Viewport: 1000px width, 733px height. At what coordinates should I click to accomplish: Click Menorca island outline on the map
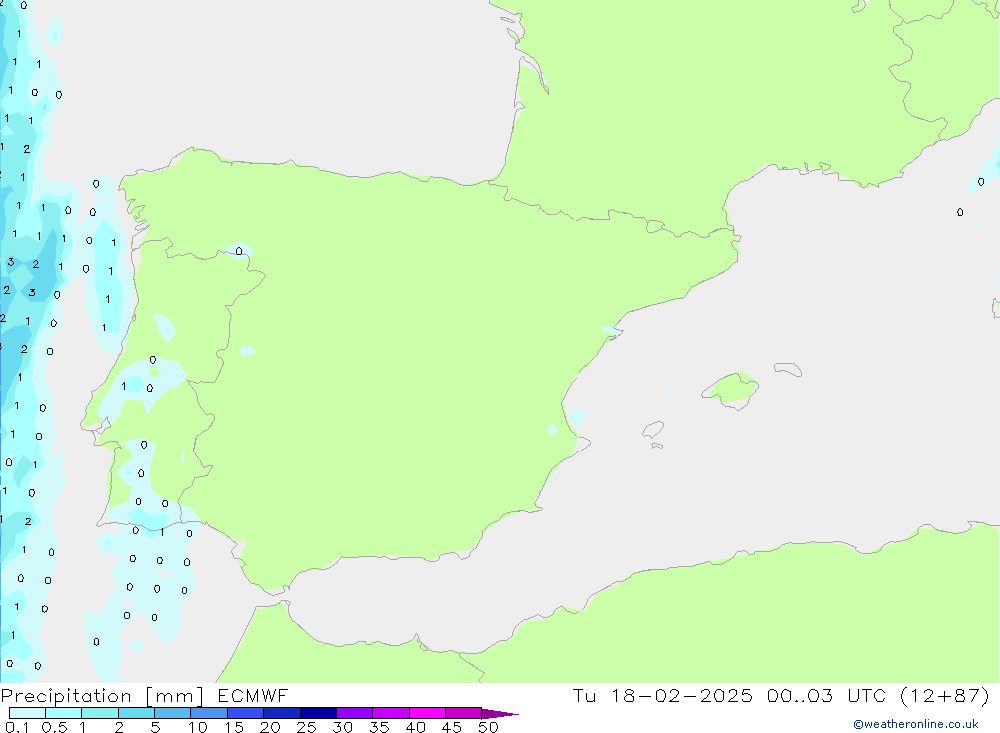(788, 369)
